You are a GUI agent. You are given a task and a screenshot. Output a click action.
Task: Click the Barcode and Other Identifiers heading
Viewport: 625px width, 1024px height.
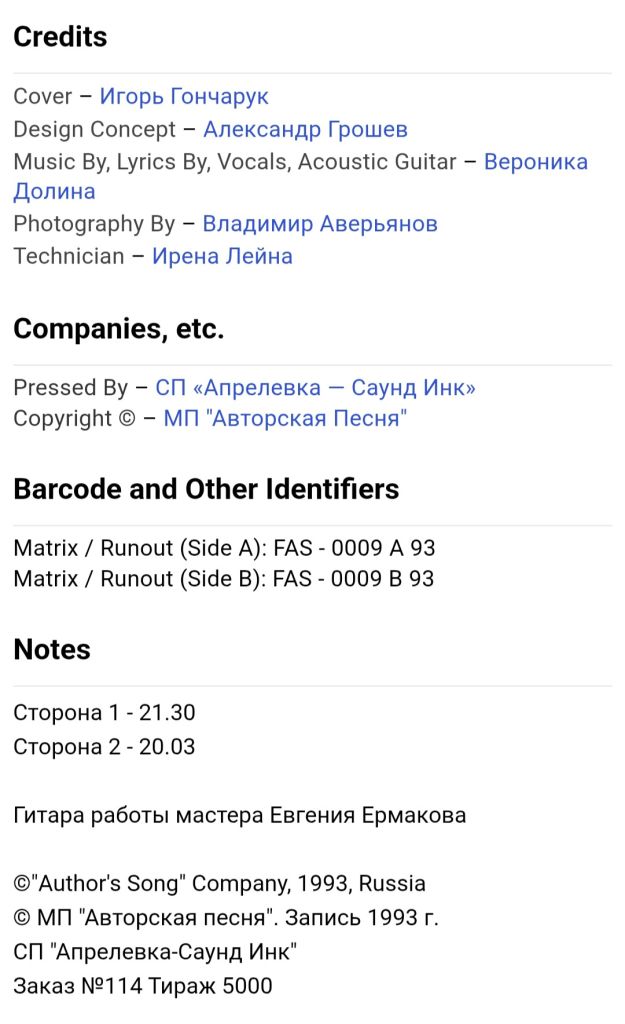pos(206,489)
